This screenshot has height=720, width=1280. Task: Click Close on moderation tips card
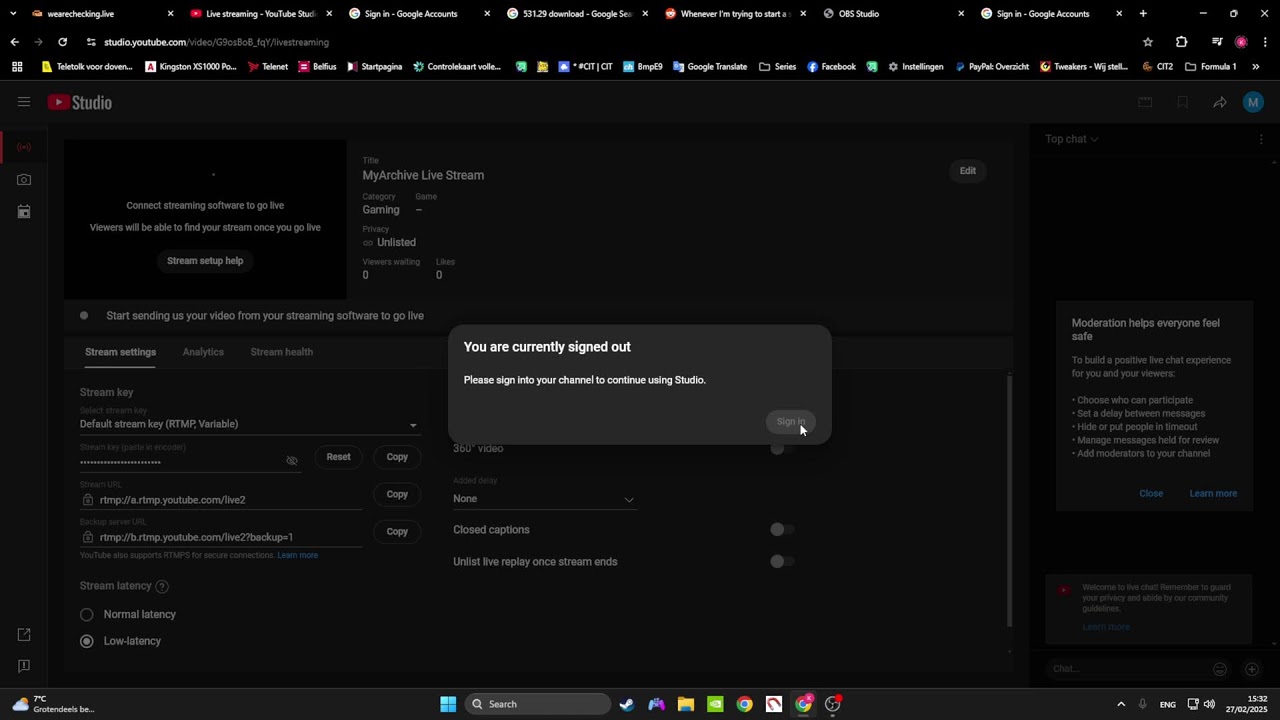1151,493
